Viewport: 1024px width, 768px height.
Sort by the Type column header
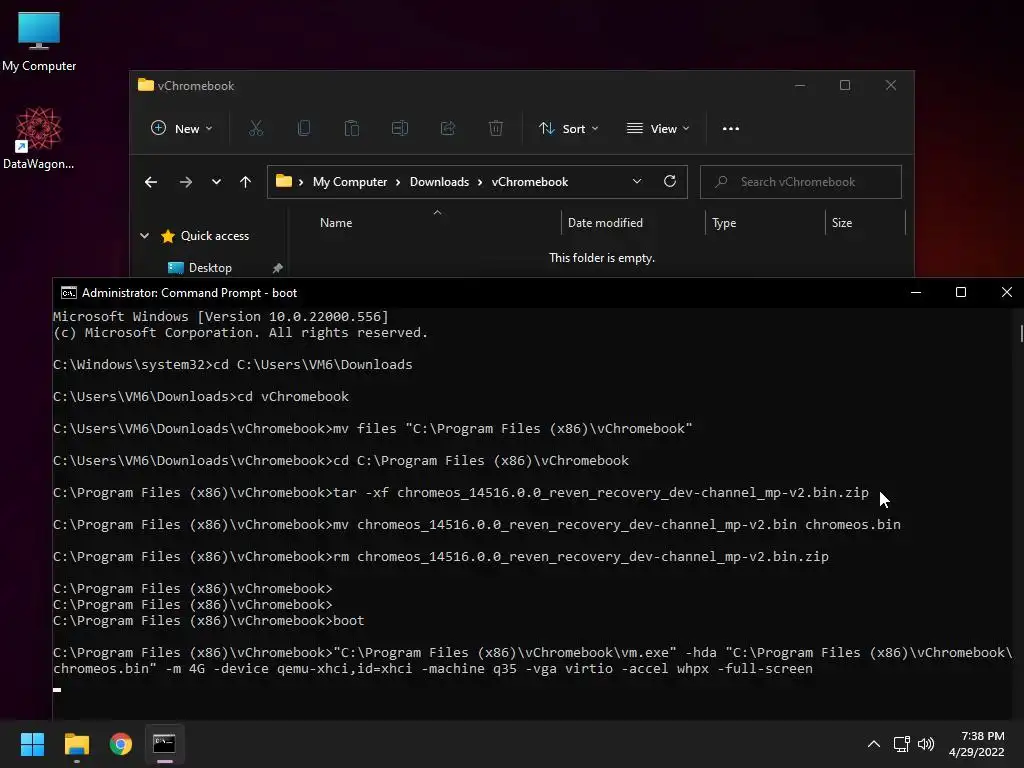pos(724,223)
